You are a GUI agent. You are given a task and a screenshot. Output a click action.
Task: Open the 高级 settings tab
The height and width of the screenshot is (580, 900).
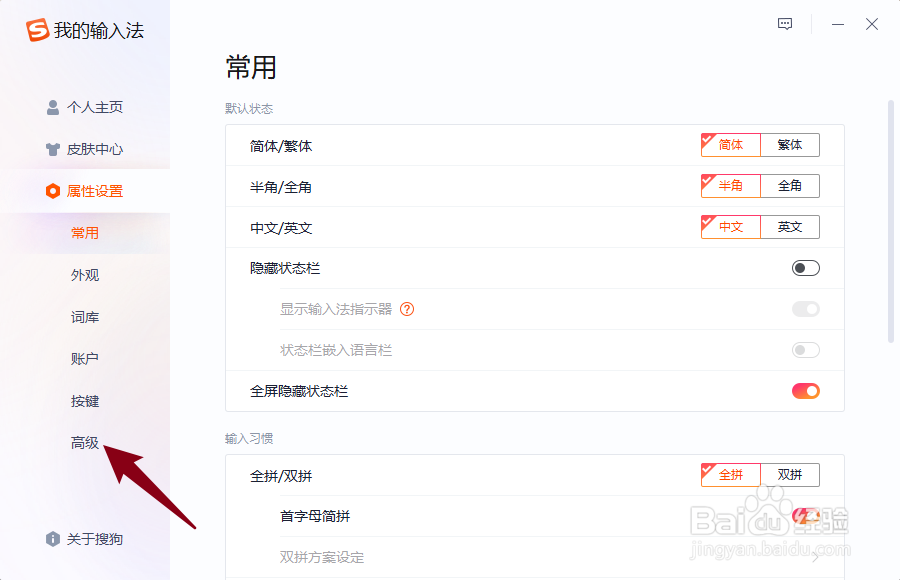[85, 443]
